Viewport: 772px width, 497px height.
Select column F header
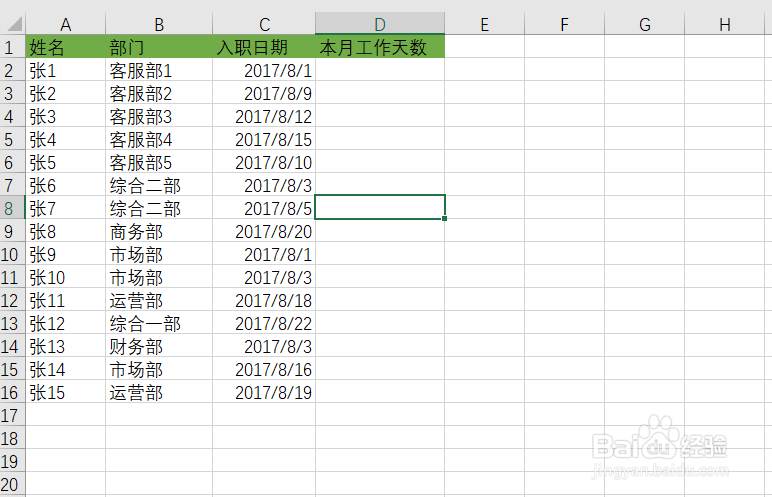pyautogui.click(x=564, y=24)
